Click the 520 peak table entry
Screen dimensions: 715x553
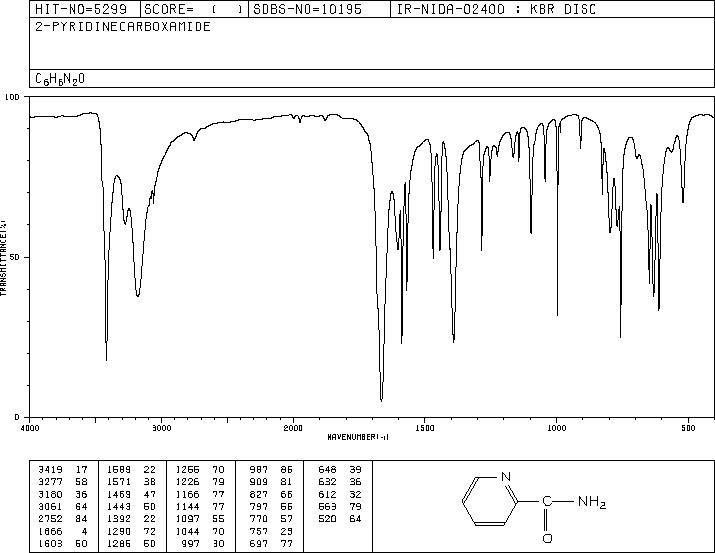[x=340, y=519]
